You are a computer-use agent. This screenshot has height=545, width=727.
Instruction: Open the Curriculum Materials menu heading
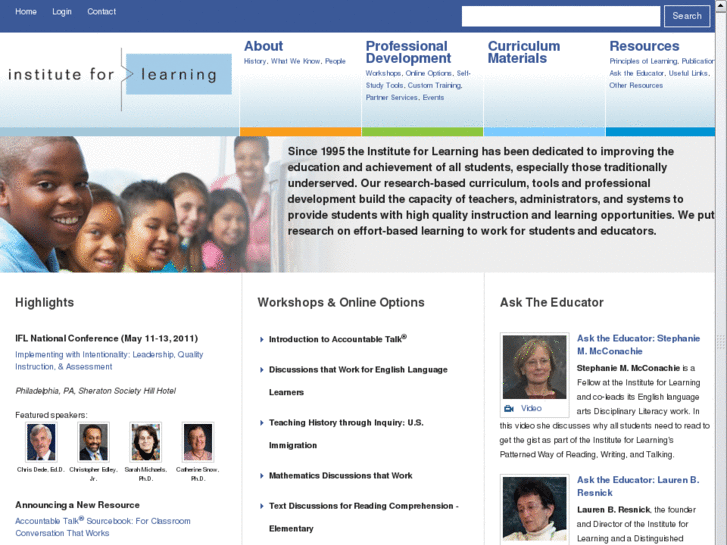(524, 52)
